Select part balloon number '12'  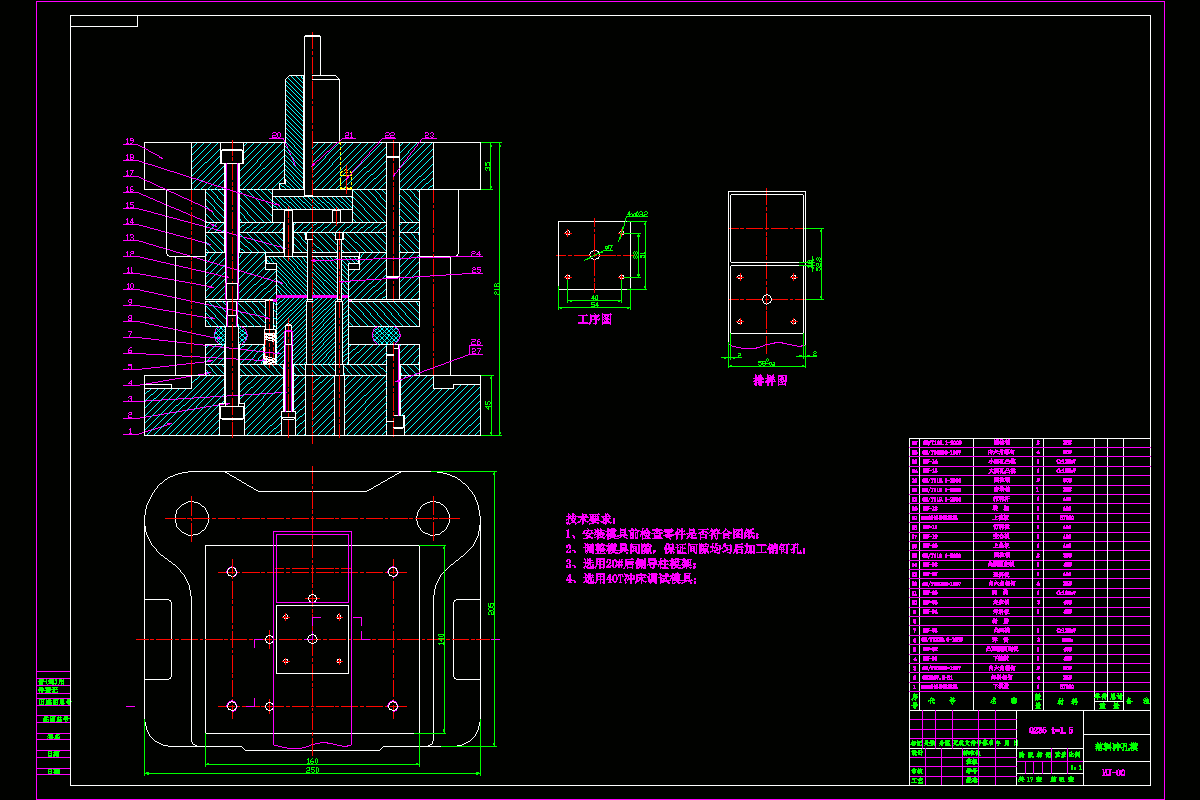130,254
